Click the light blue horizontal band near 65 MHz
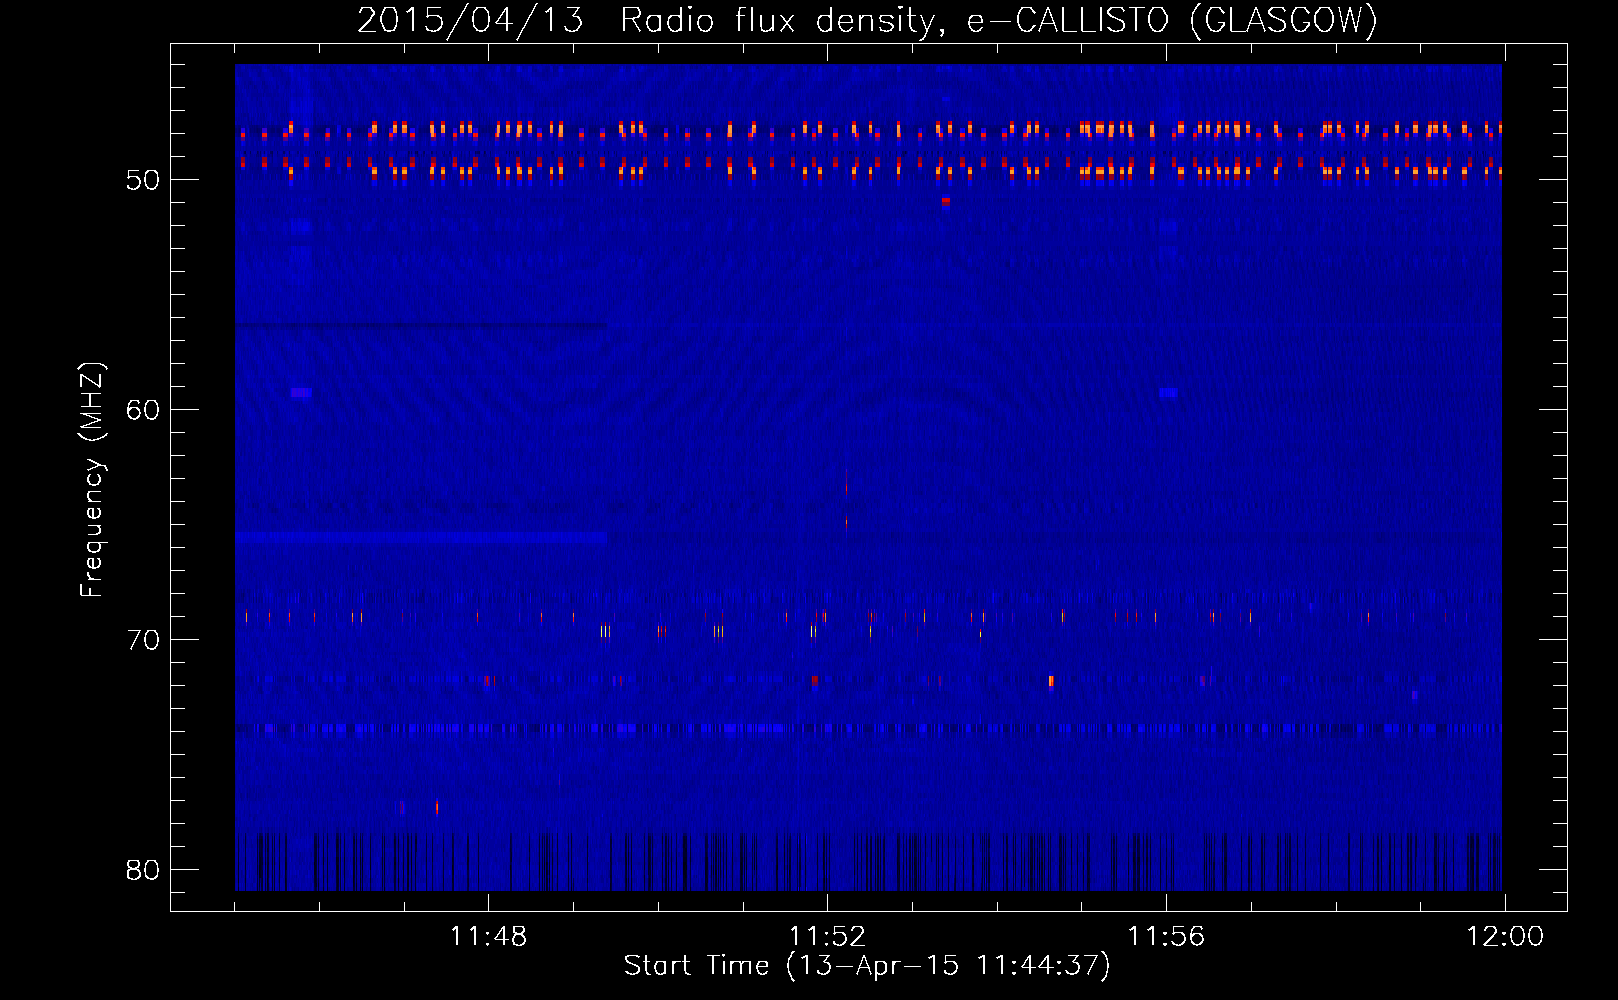This screenshot has width=1618, height=1000. [x=421, y=538]
